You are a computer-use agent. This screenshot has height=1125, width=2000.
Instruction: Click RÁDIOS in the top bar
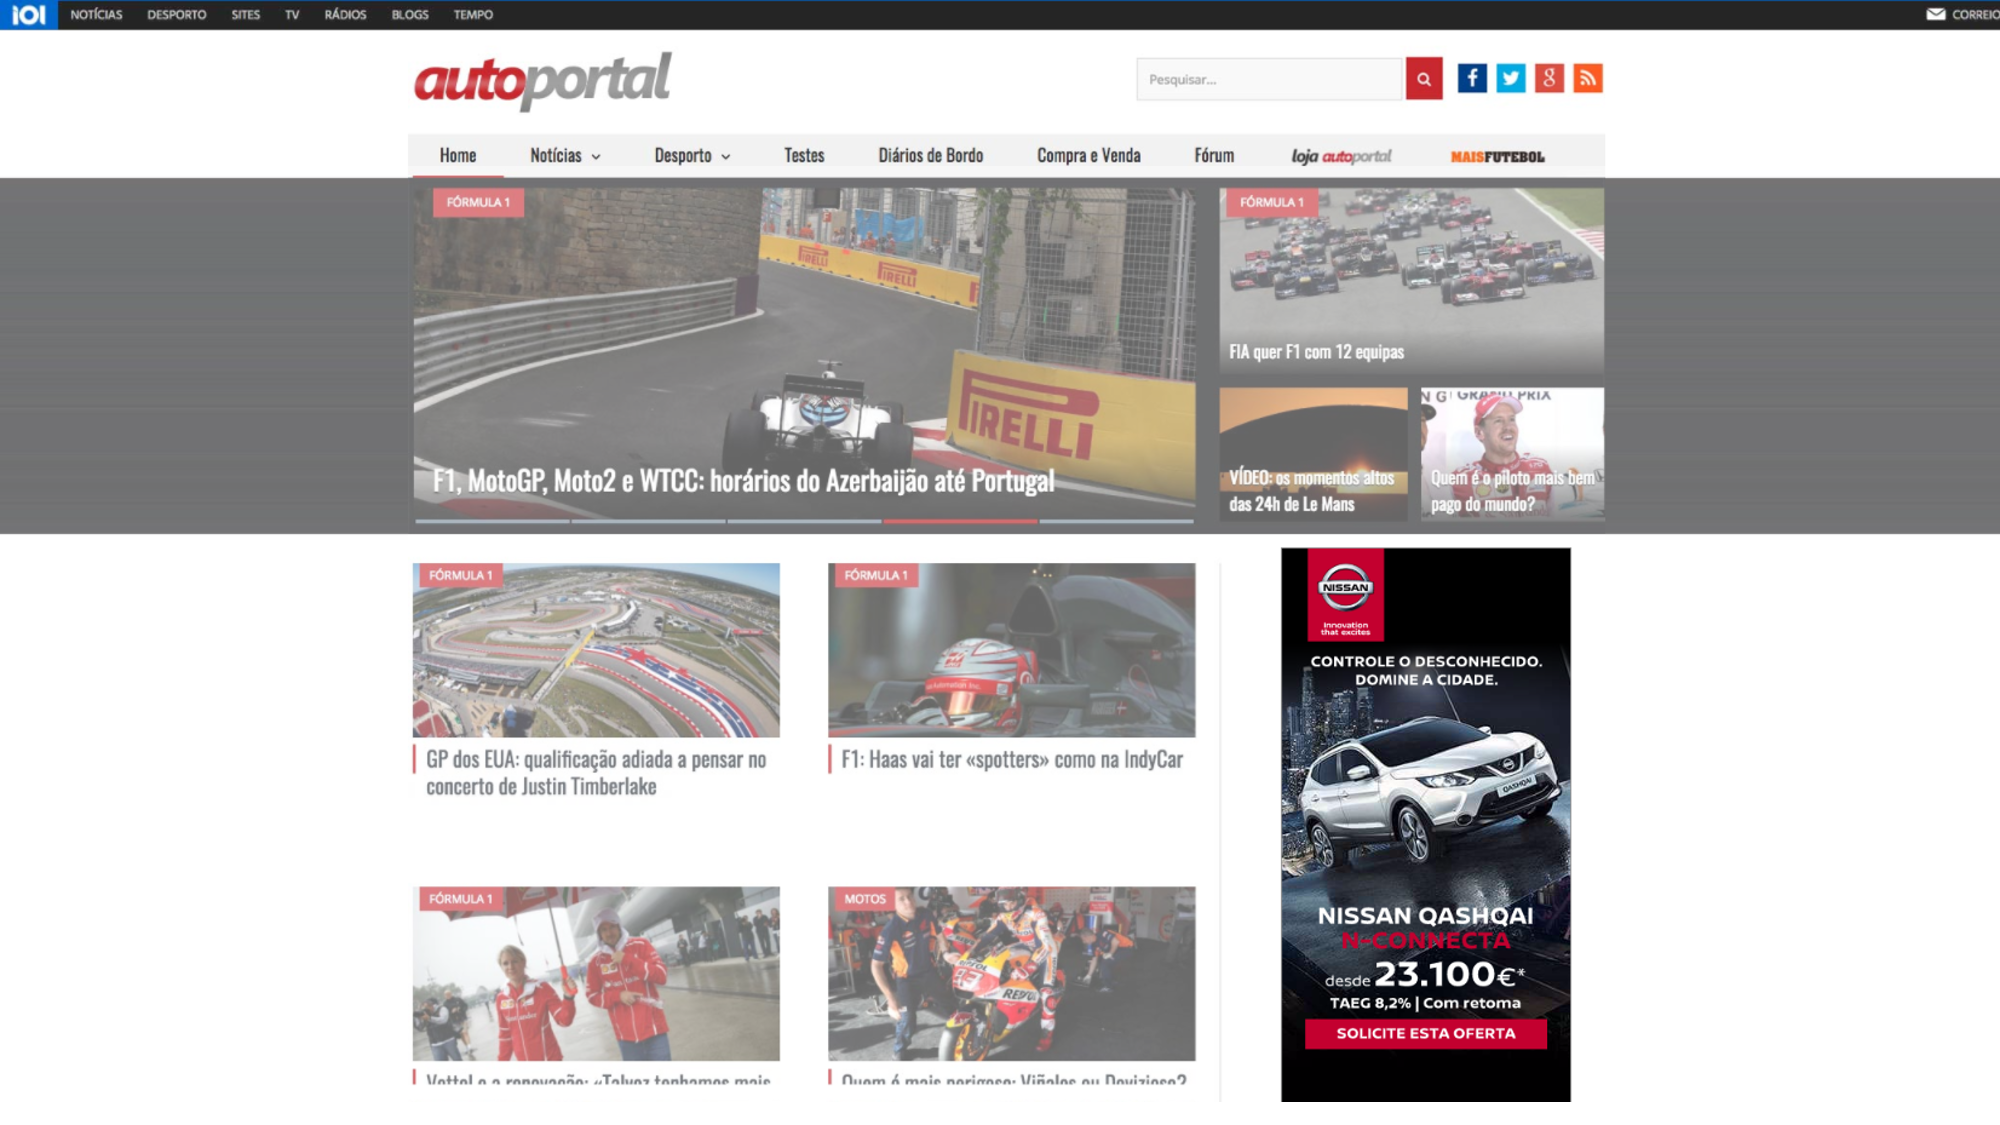(x=345, y=15)
